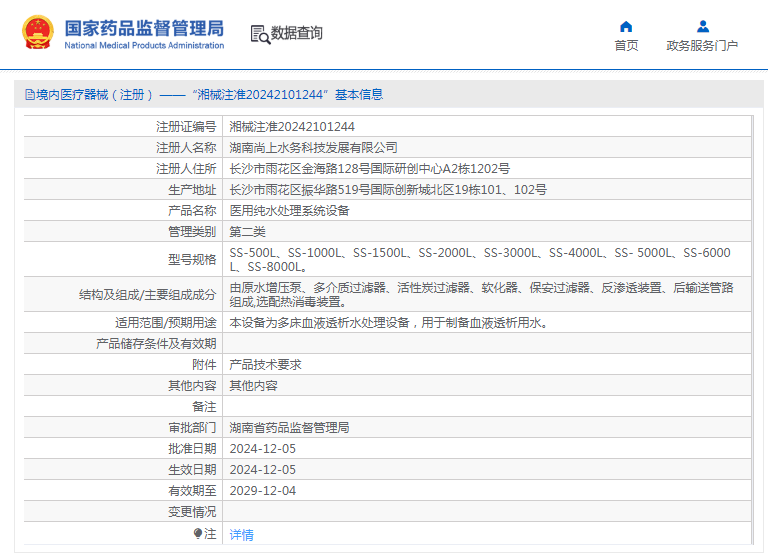The image size is (768, 558).
Task: Click the 其他内容 row label
Action: 192,386
